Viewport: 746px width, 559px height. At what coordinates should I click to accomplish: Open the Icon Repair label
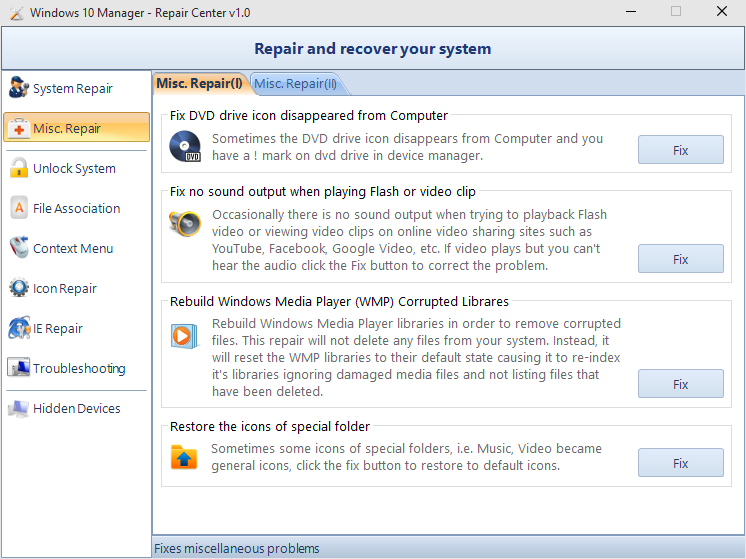[65, 288]
